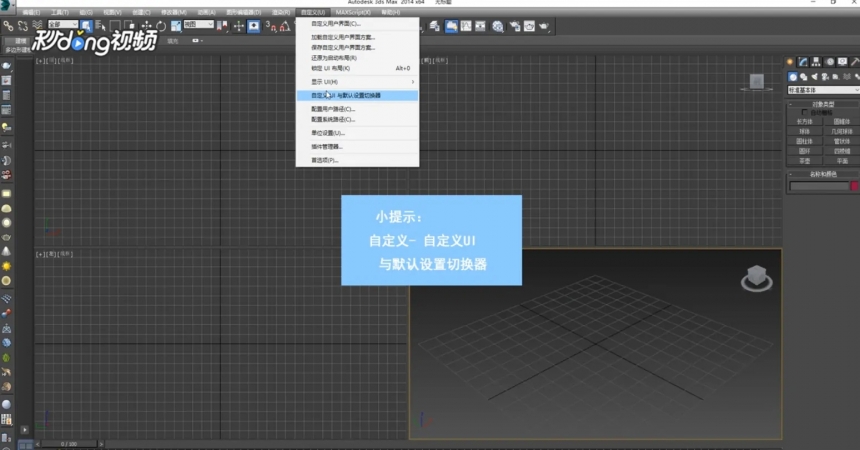Activate the Select and Rotate tool
The height and width of the screenshot is (450, 860).
pos(161,26)
